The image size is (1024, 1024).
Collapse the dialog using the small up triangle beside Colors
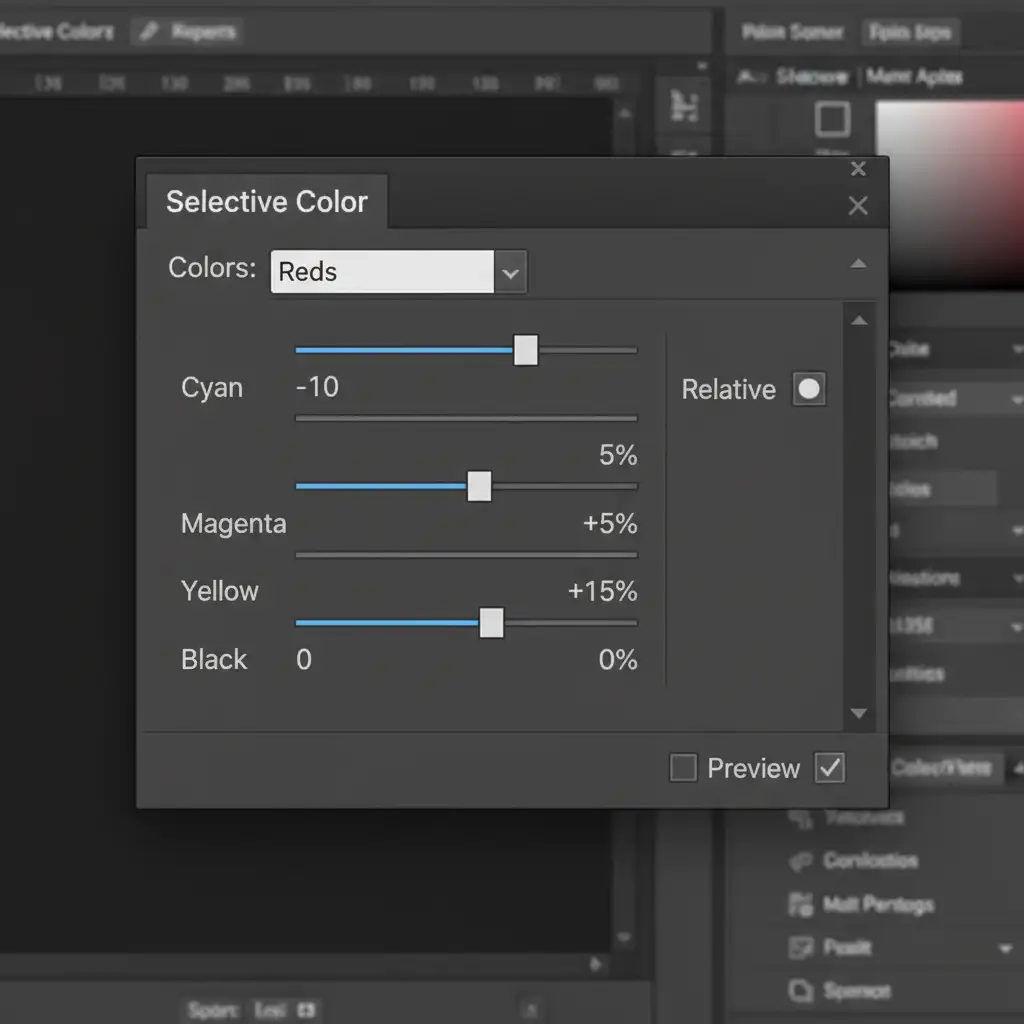pos(858,265)
